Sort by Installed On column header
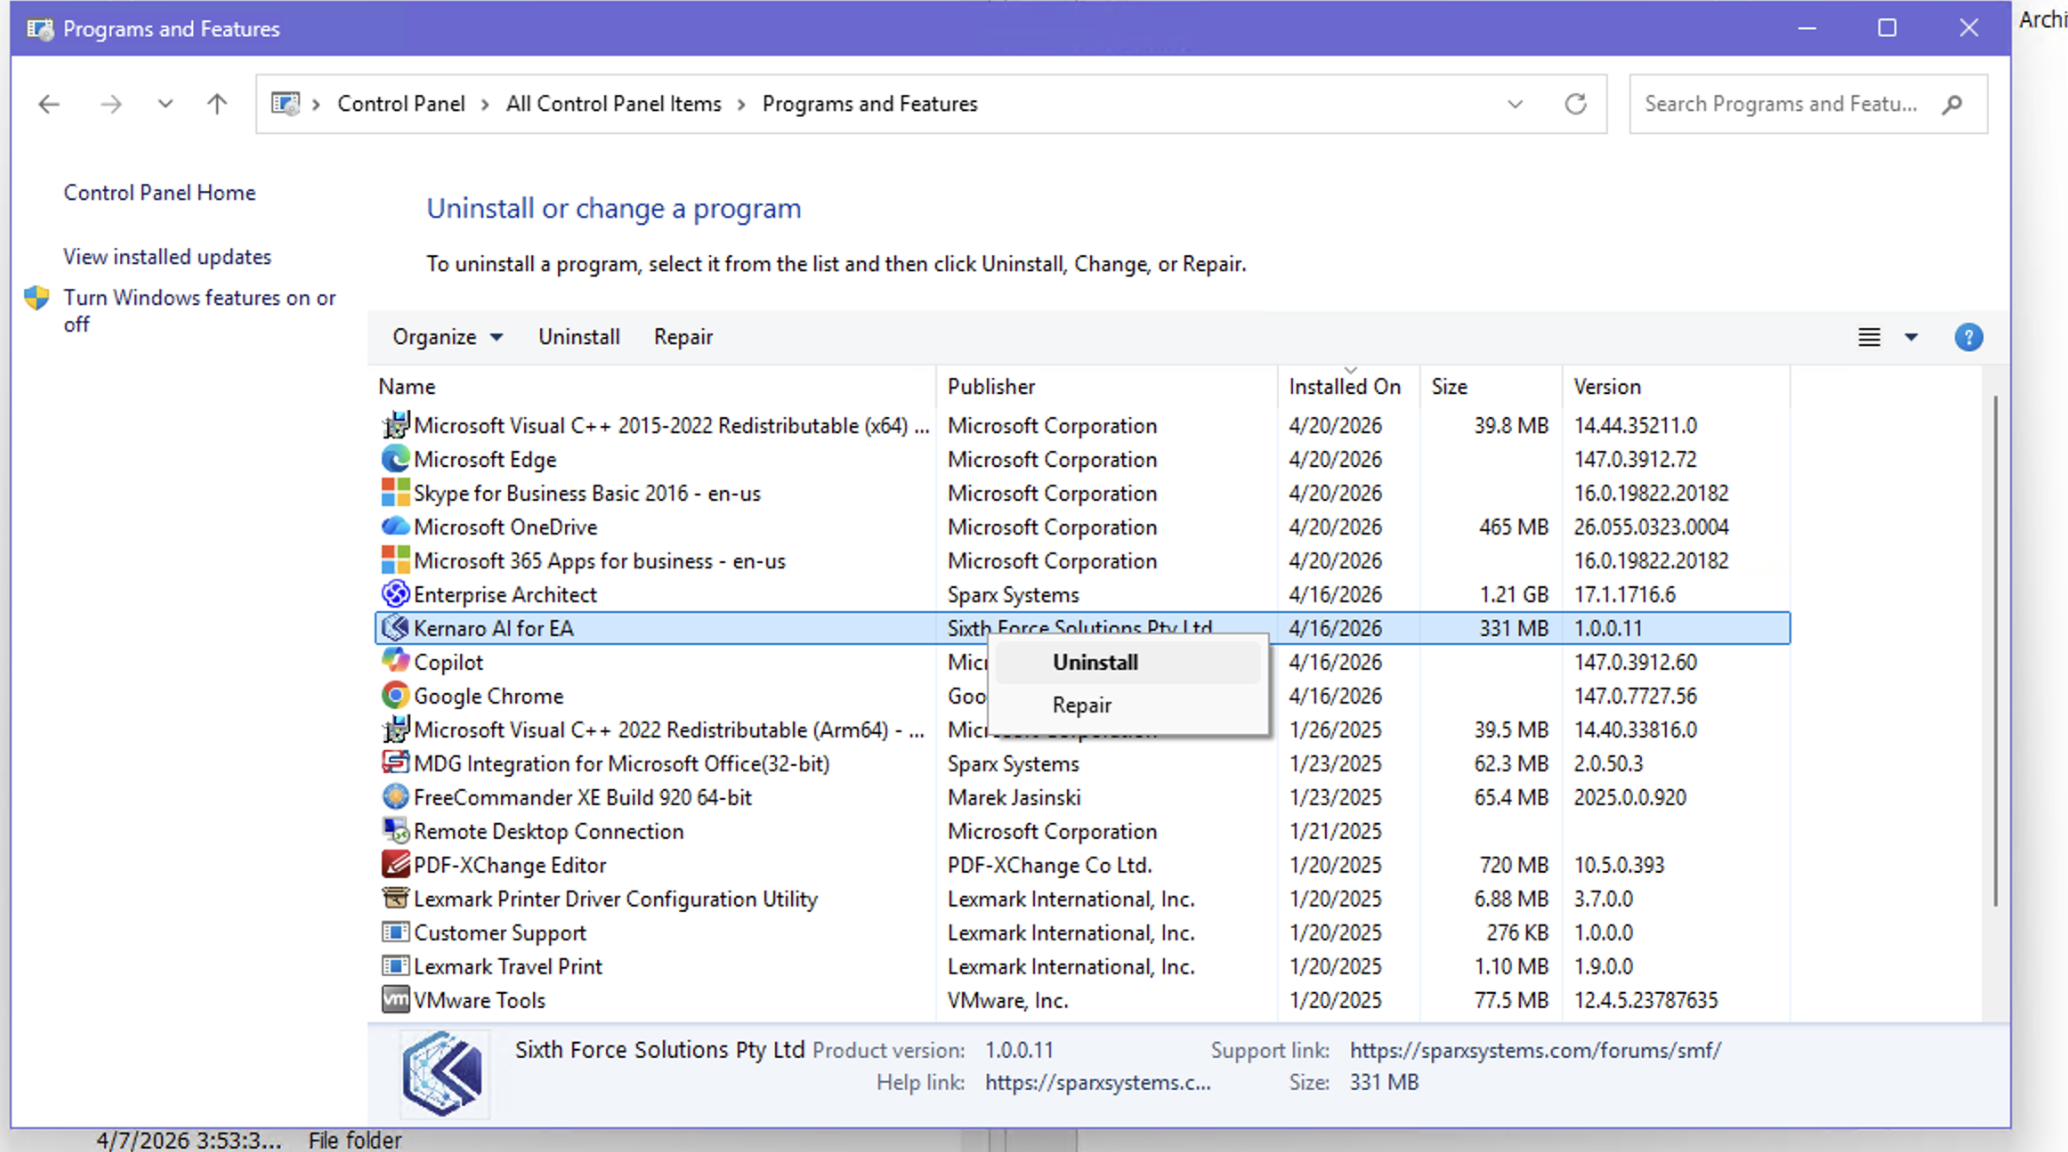The width and height of the screenshot is (2068, 1152). (1349, 387)
